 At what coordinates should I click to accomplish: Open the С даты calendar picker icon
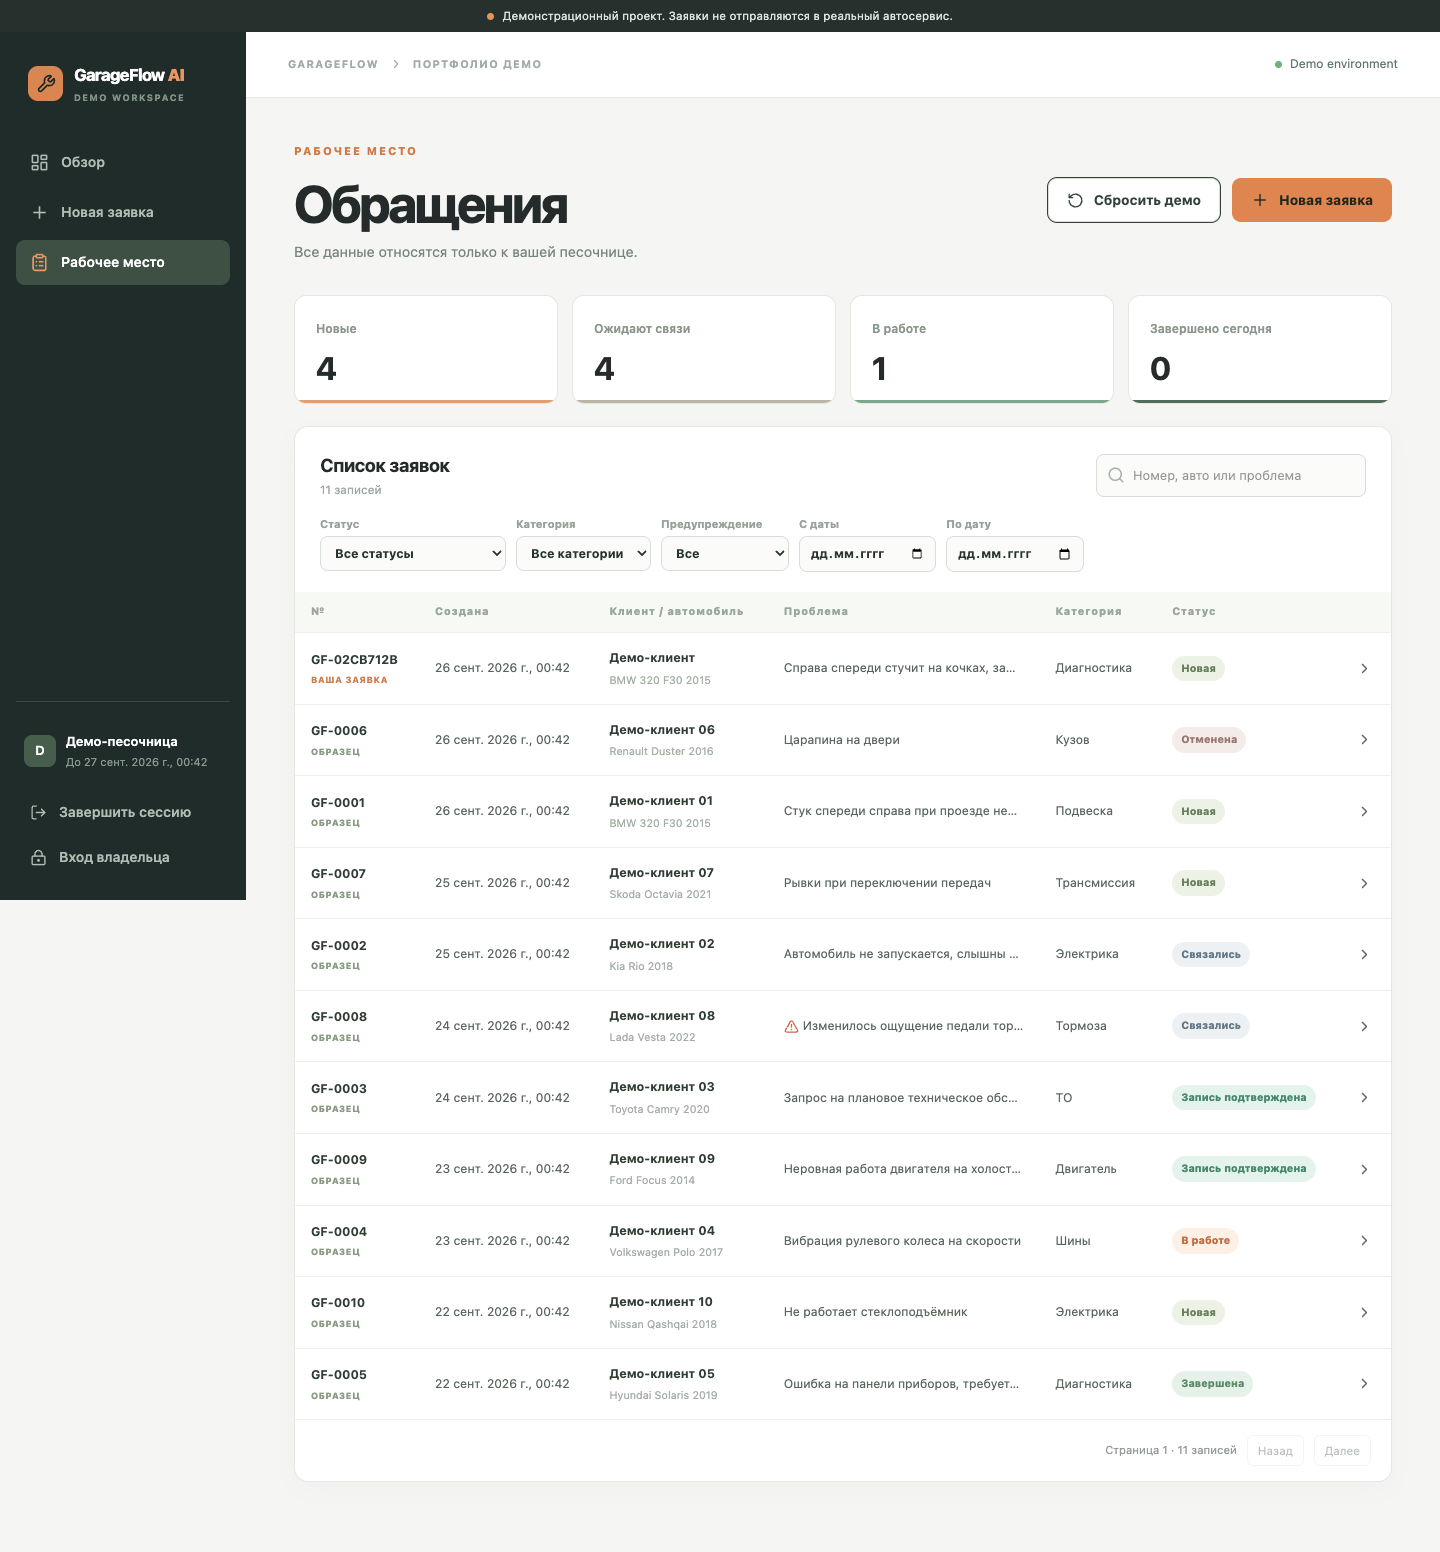click(x=917, y=554)
